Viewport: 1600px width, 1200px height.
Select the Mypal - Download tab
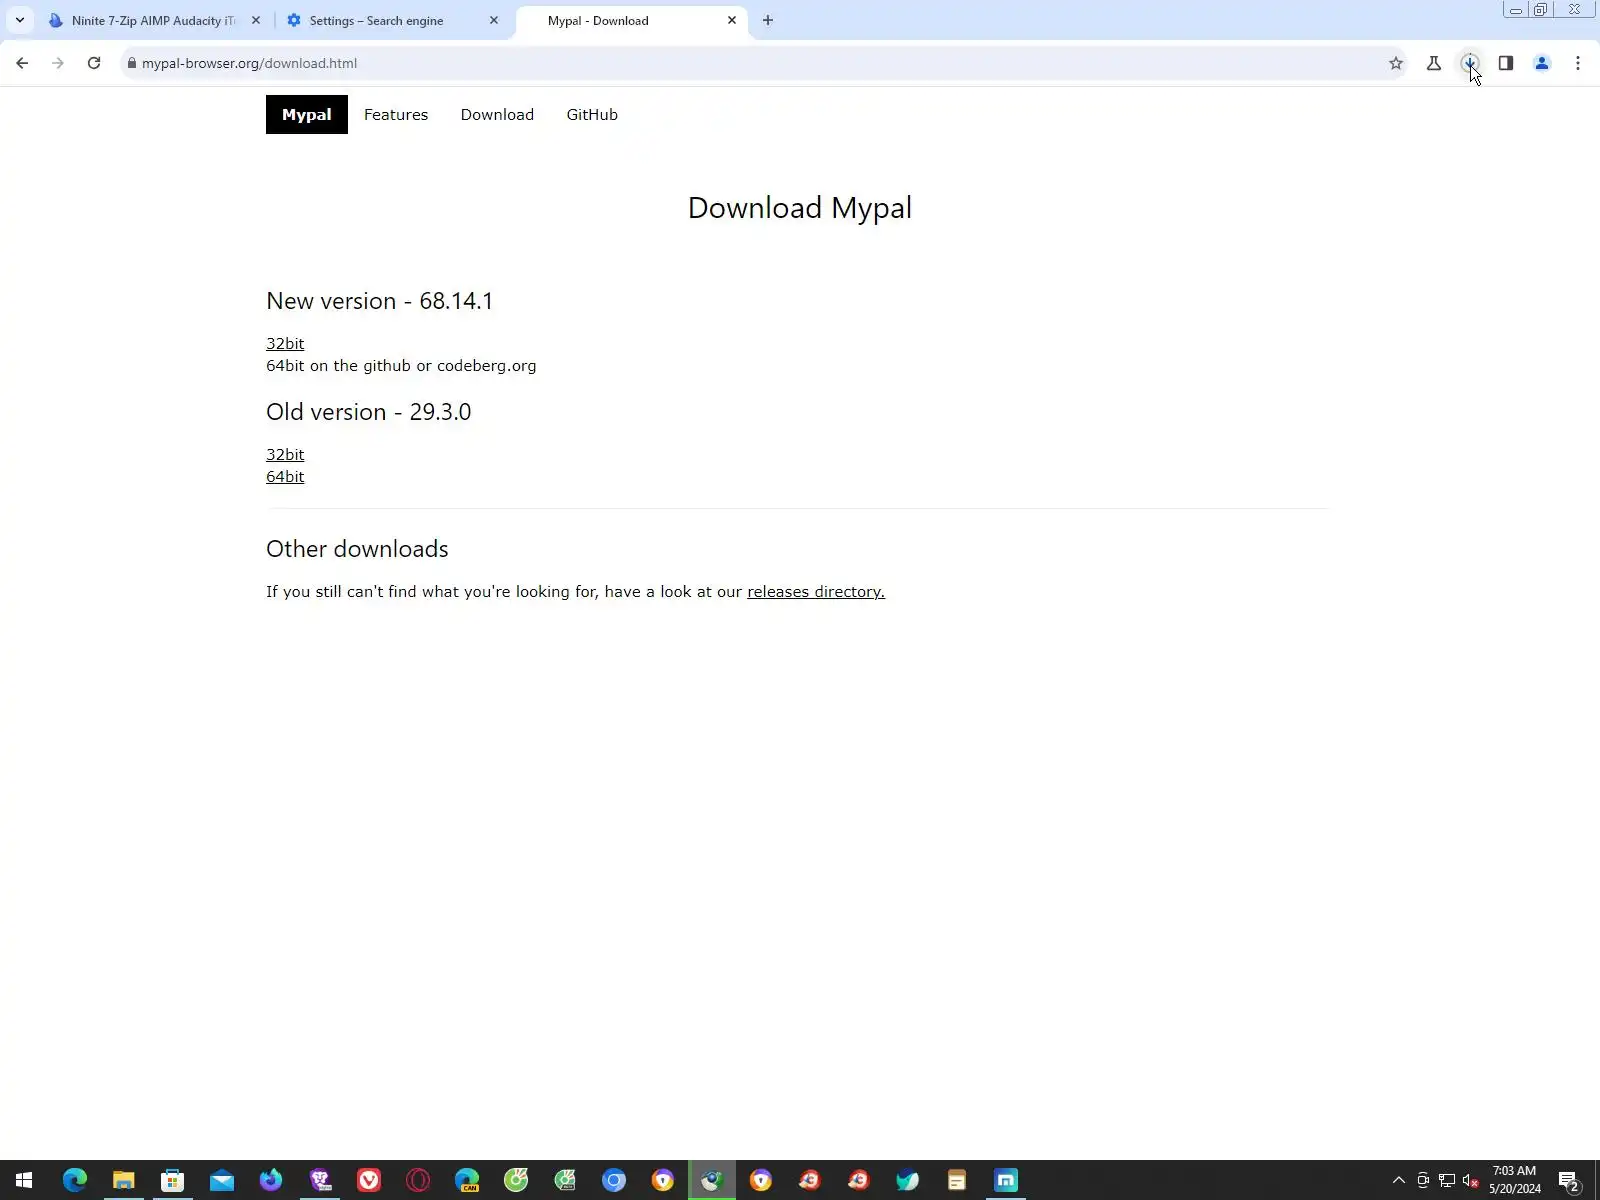coord(630,20)
